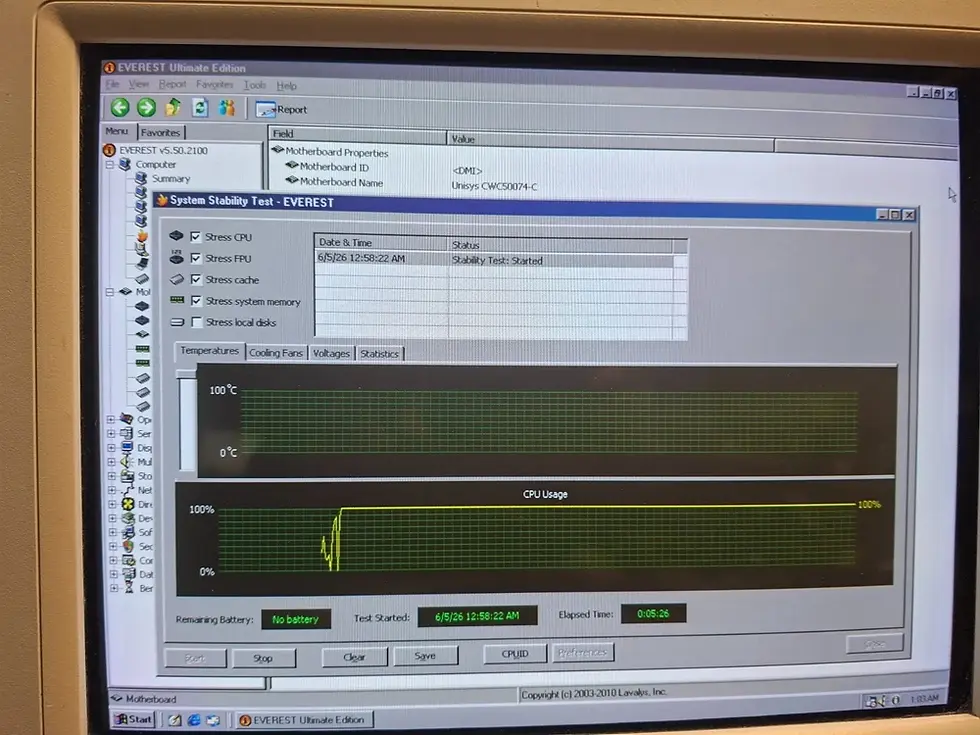Click the Up folder arrow icon
Viewport: 980px width, 735px height.
[173, 108]
